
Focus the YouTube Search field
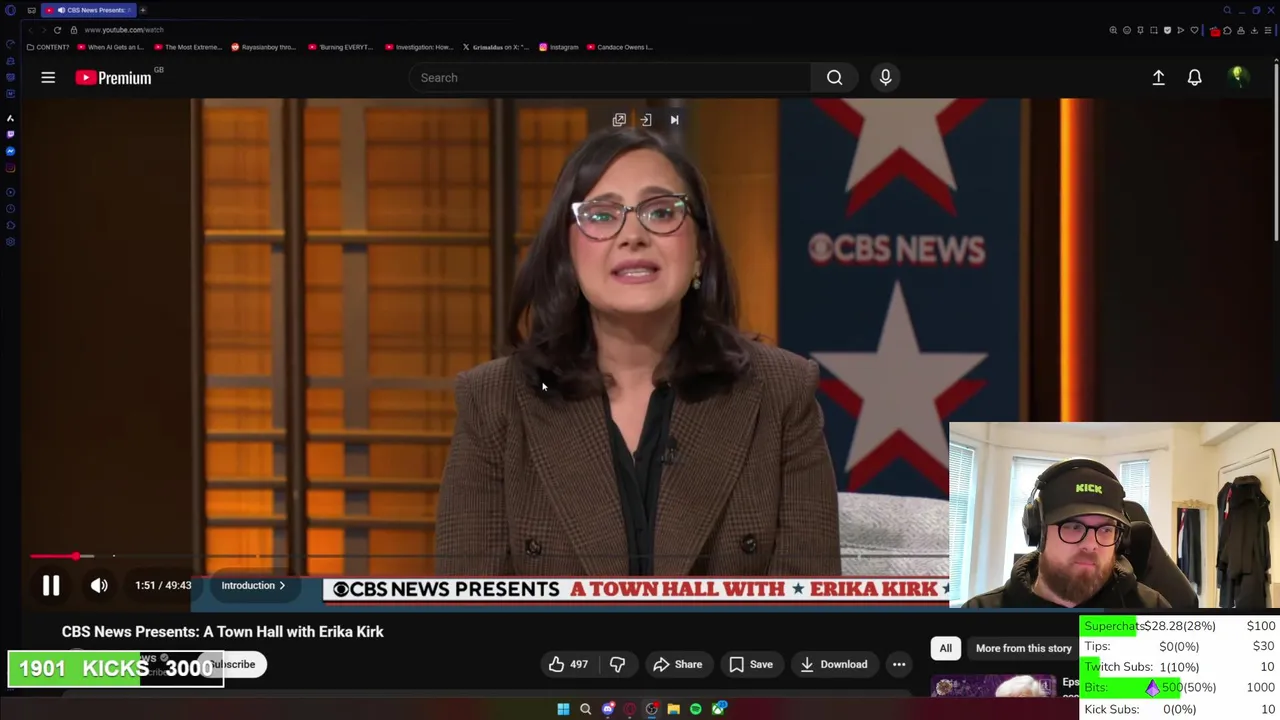609,77
